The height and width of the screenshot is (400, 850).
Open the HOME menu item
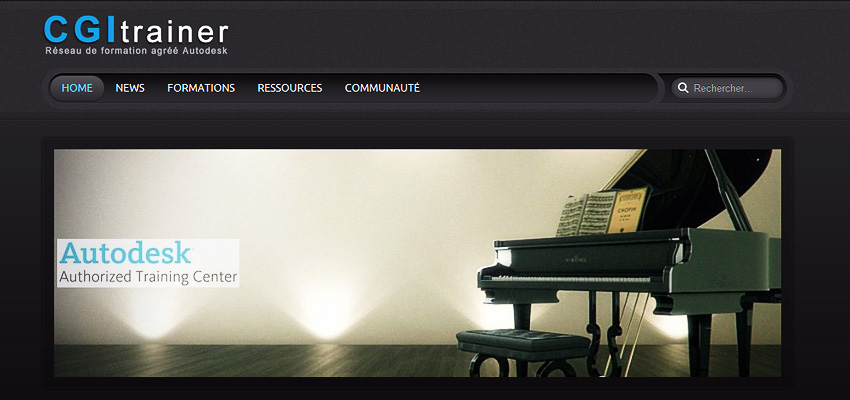77,88
